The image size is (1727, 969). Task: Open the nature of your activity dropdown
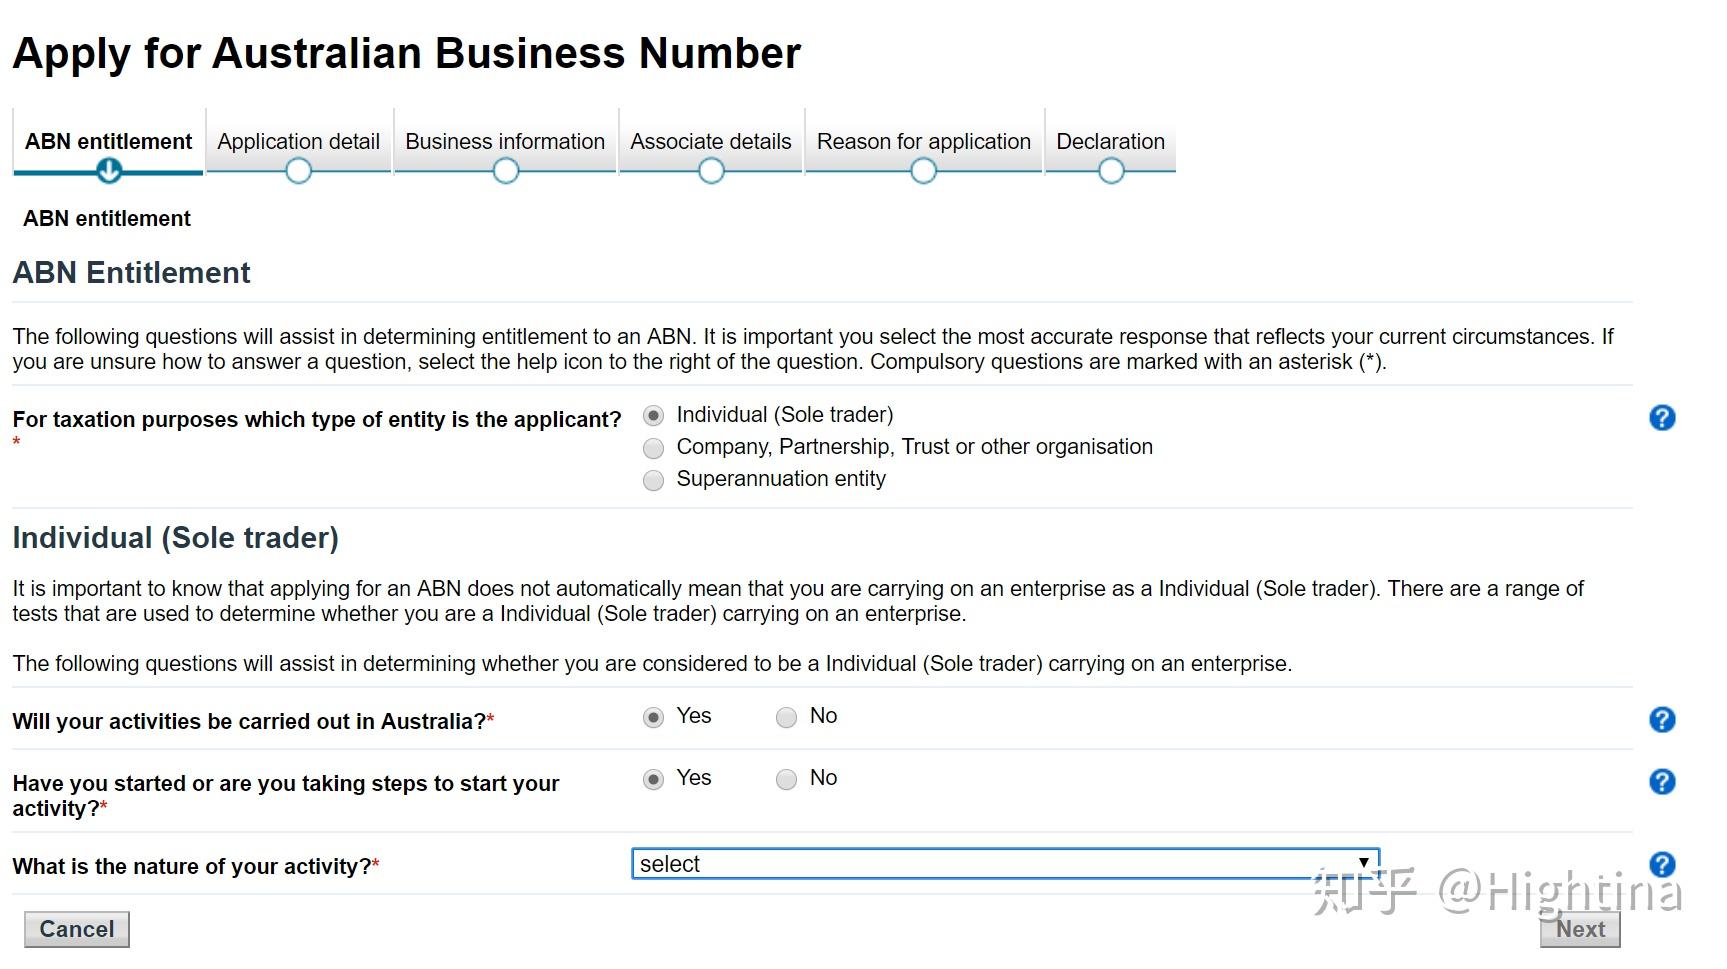(1005, 864)
